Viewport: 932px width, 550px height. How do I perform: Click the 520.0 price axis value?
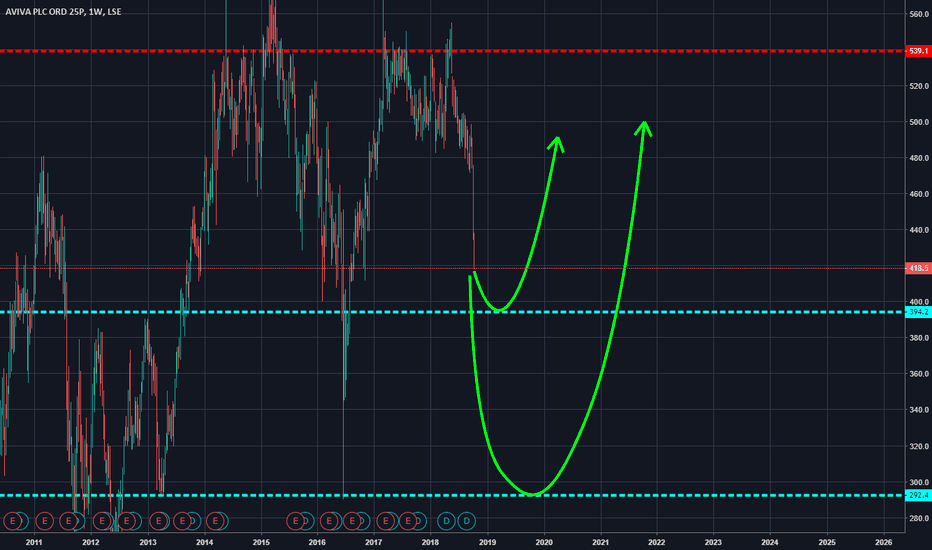click(x=919, y=86)
